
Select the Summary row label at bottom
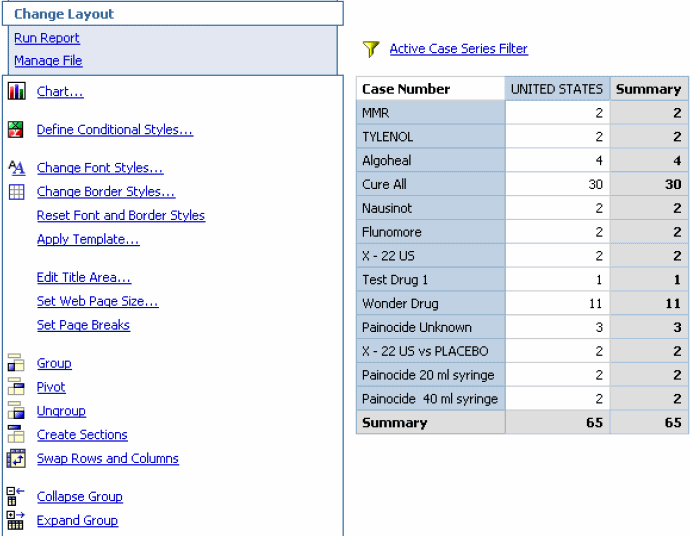(430, 422)
